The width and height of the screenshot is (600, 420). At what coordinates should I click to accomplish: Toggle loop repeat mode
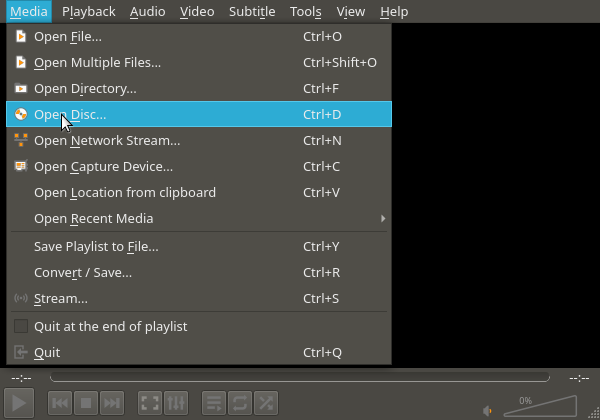coord(239,403)
